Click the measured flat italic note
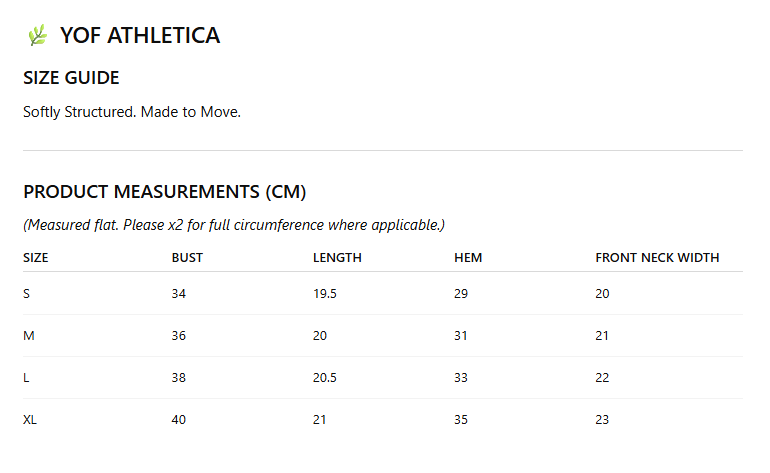Image resolution: width=770 pixels, height=473 pixels. tap(234, 225)
